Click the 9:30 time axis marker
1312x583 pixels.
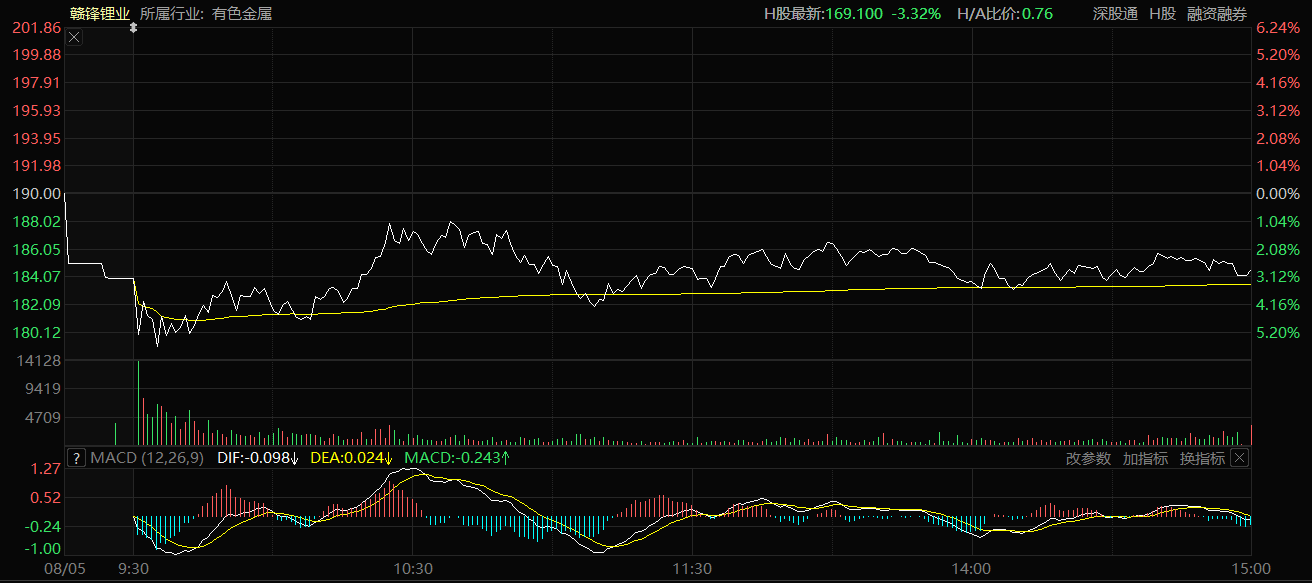pyautogui.click(x=134, y=569)
